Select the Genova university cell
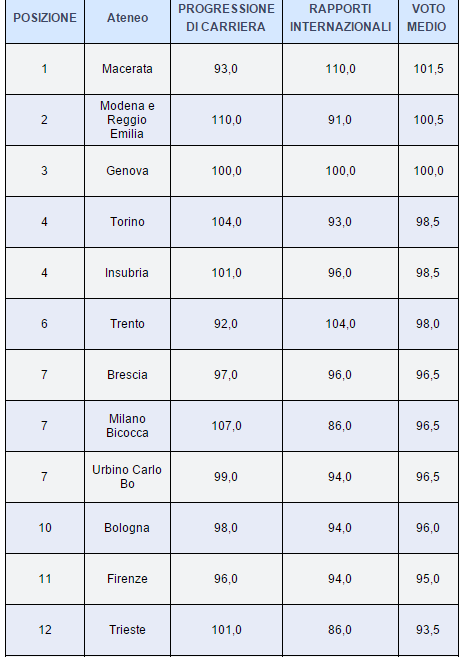Viewport: 461px width, 657px height. [x=127, y=171]
